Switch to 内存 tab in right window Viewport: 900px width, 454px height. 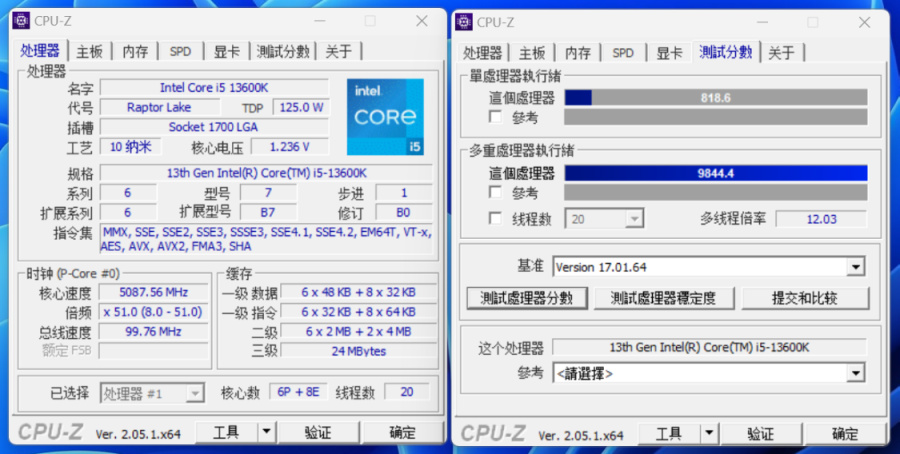tap(577, 53)
